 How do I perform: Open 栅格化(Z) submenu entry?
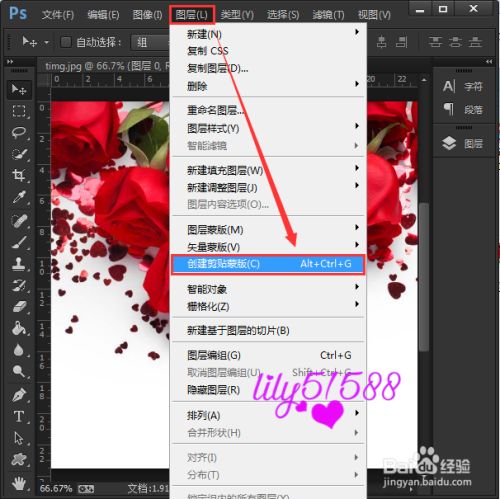(267, 306)
